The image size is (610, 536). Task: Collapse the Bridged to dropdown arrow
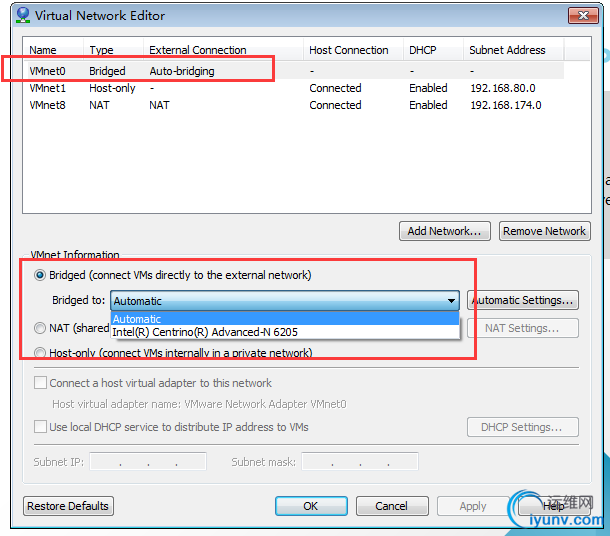click(451, 301)
